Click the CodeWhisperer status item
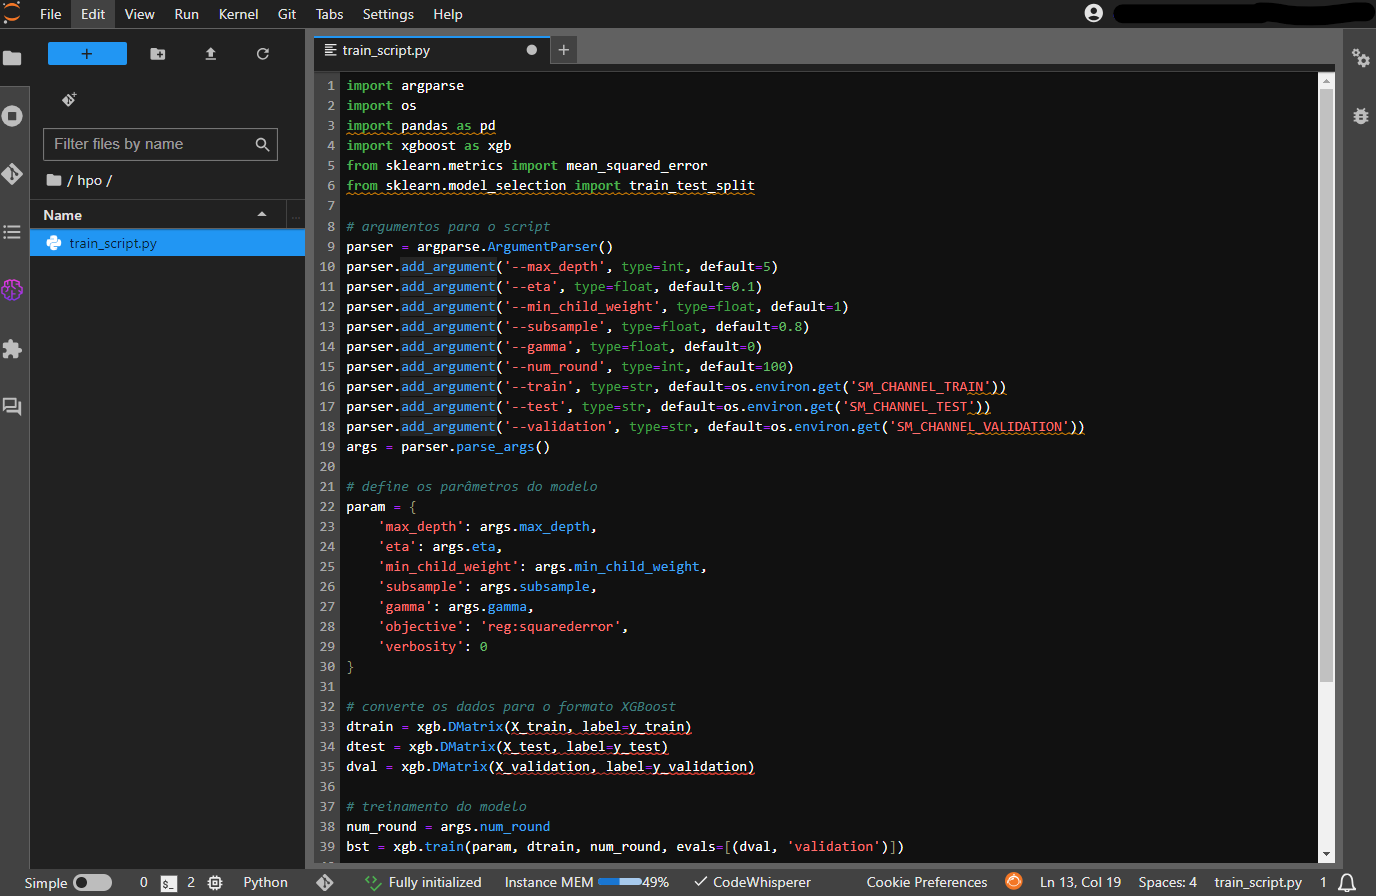 tap(752, 882)
